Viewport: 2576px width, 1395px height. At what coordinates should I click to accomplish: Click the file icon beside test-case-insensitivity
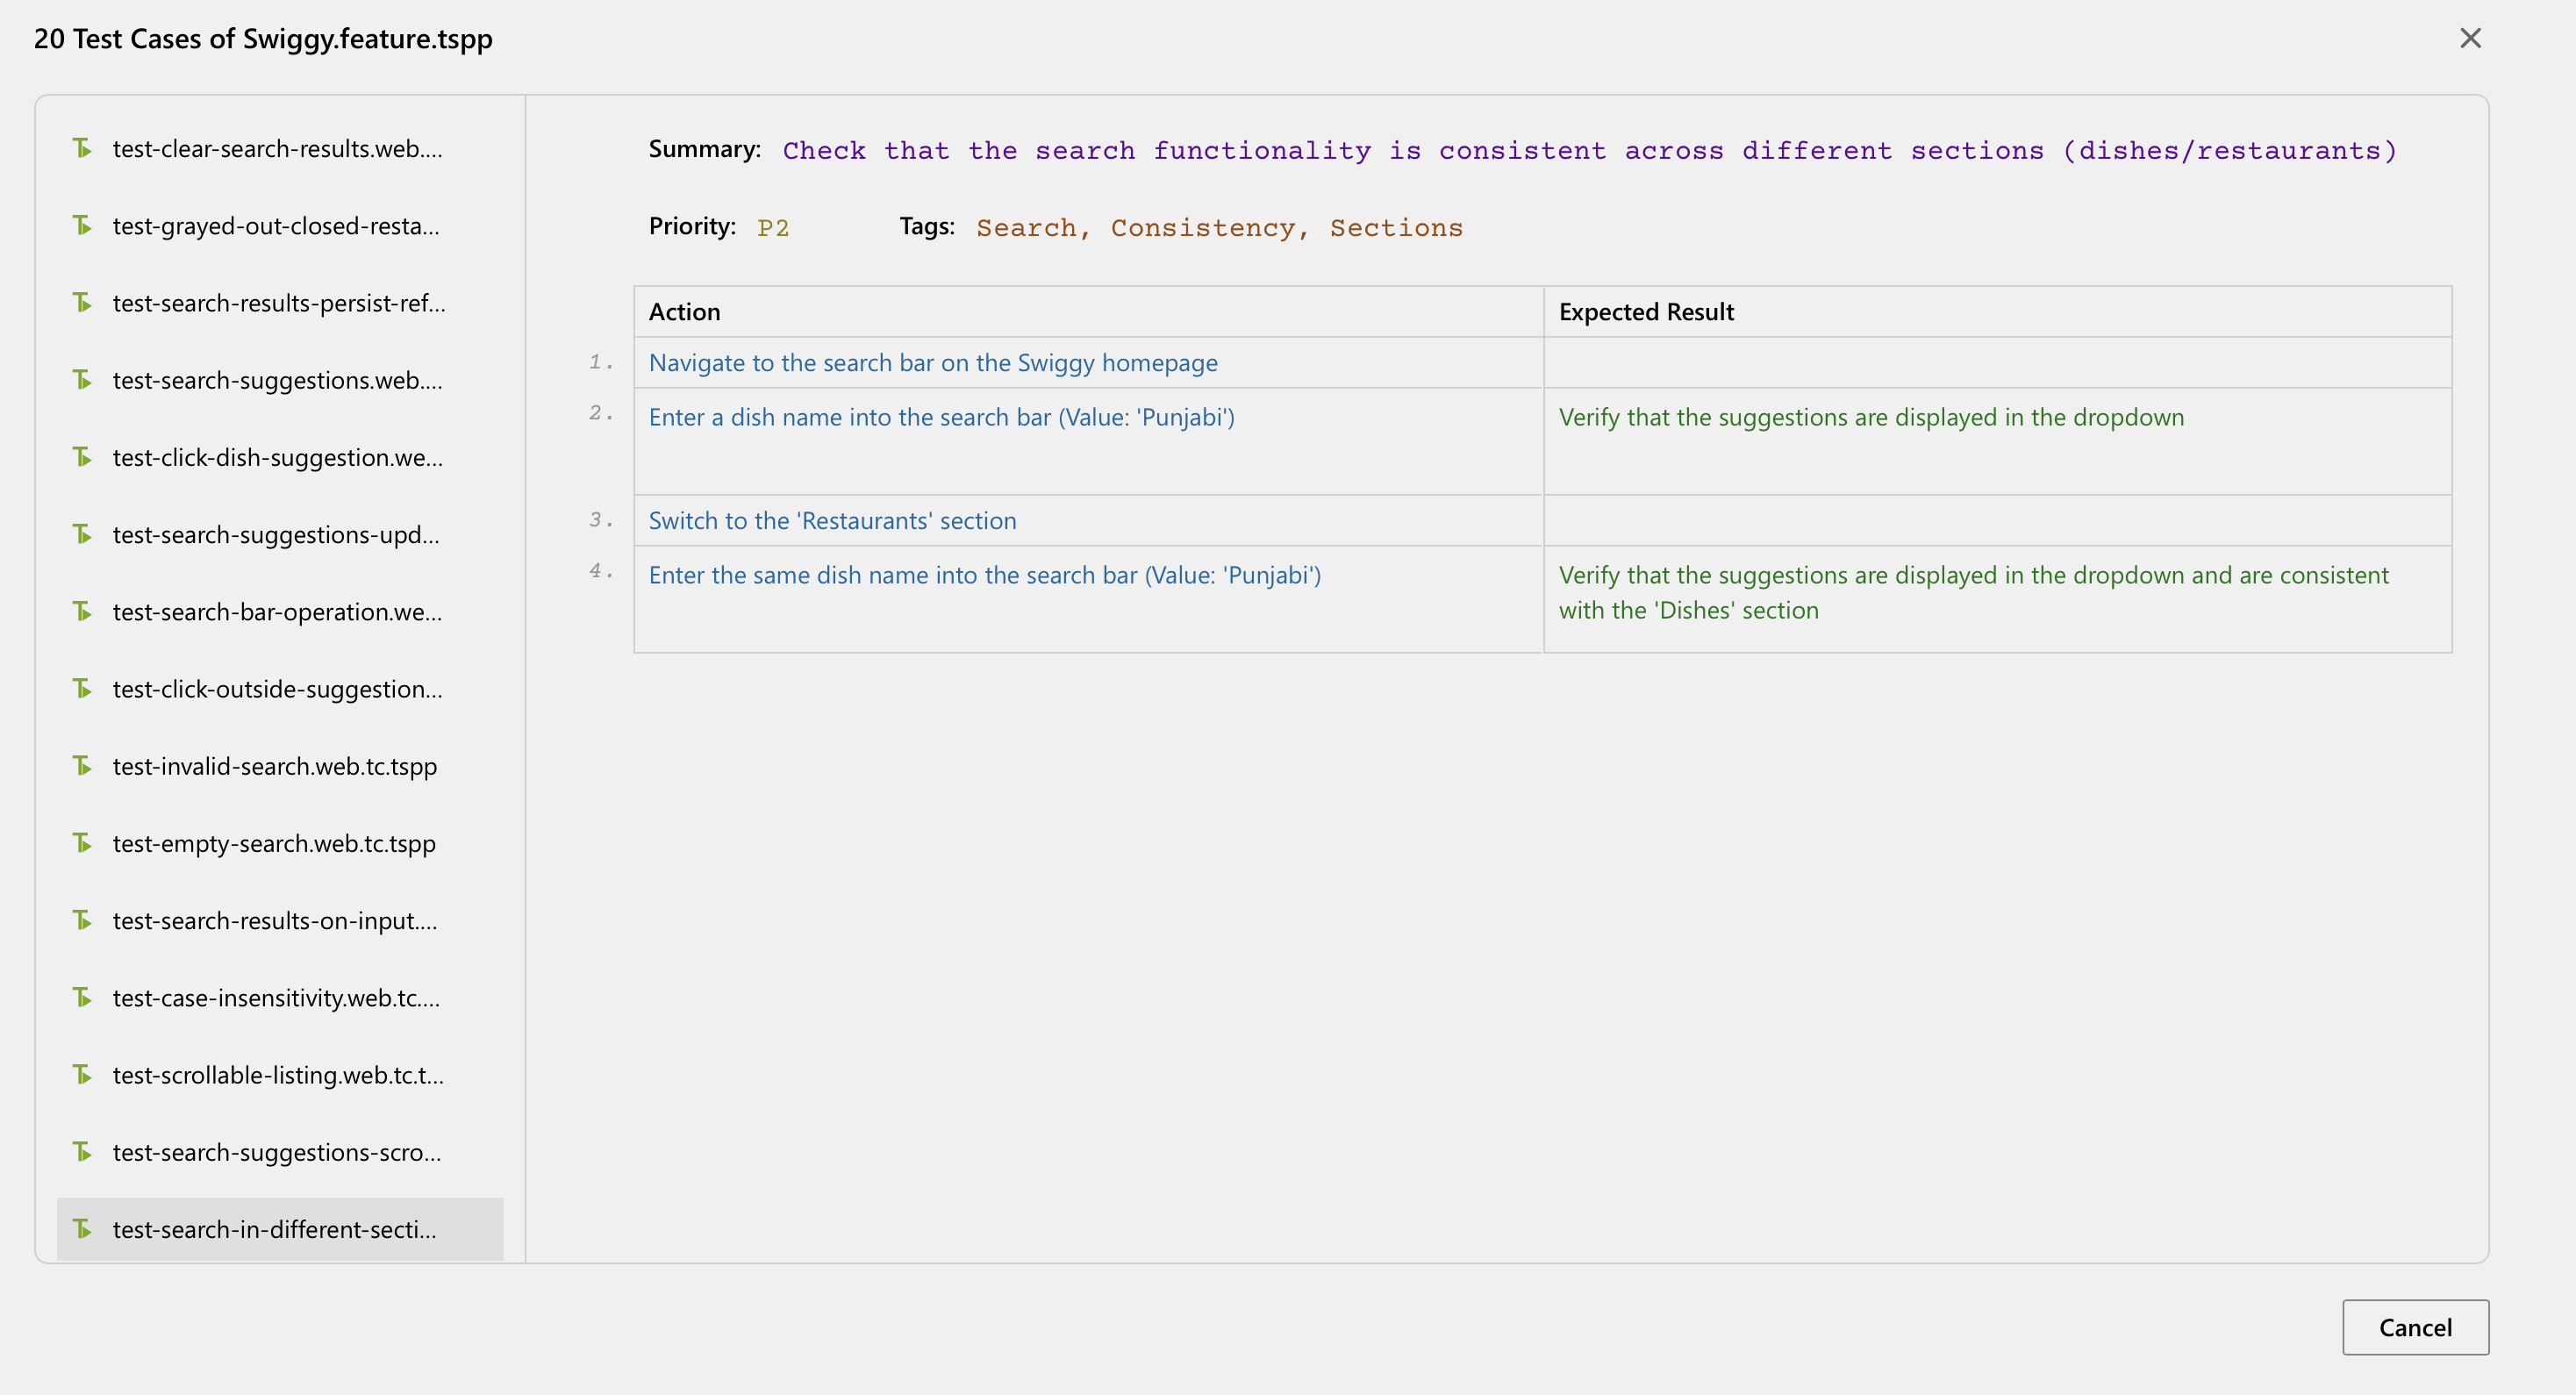pos(82,997)
